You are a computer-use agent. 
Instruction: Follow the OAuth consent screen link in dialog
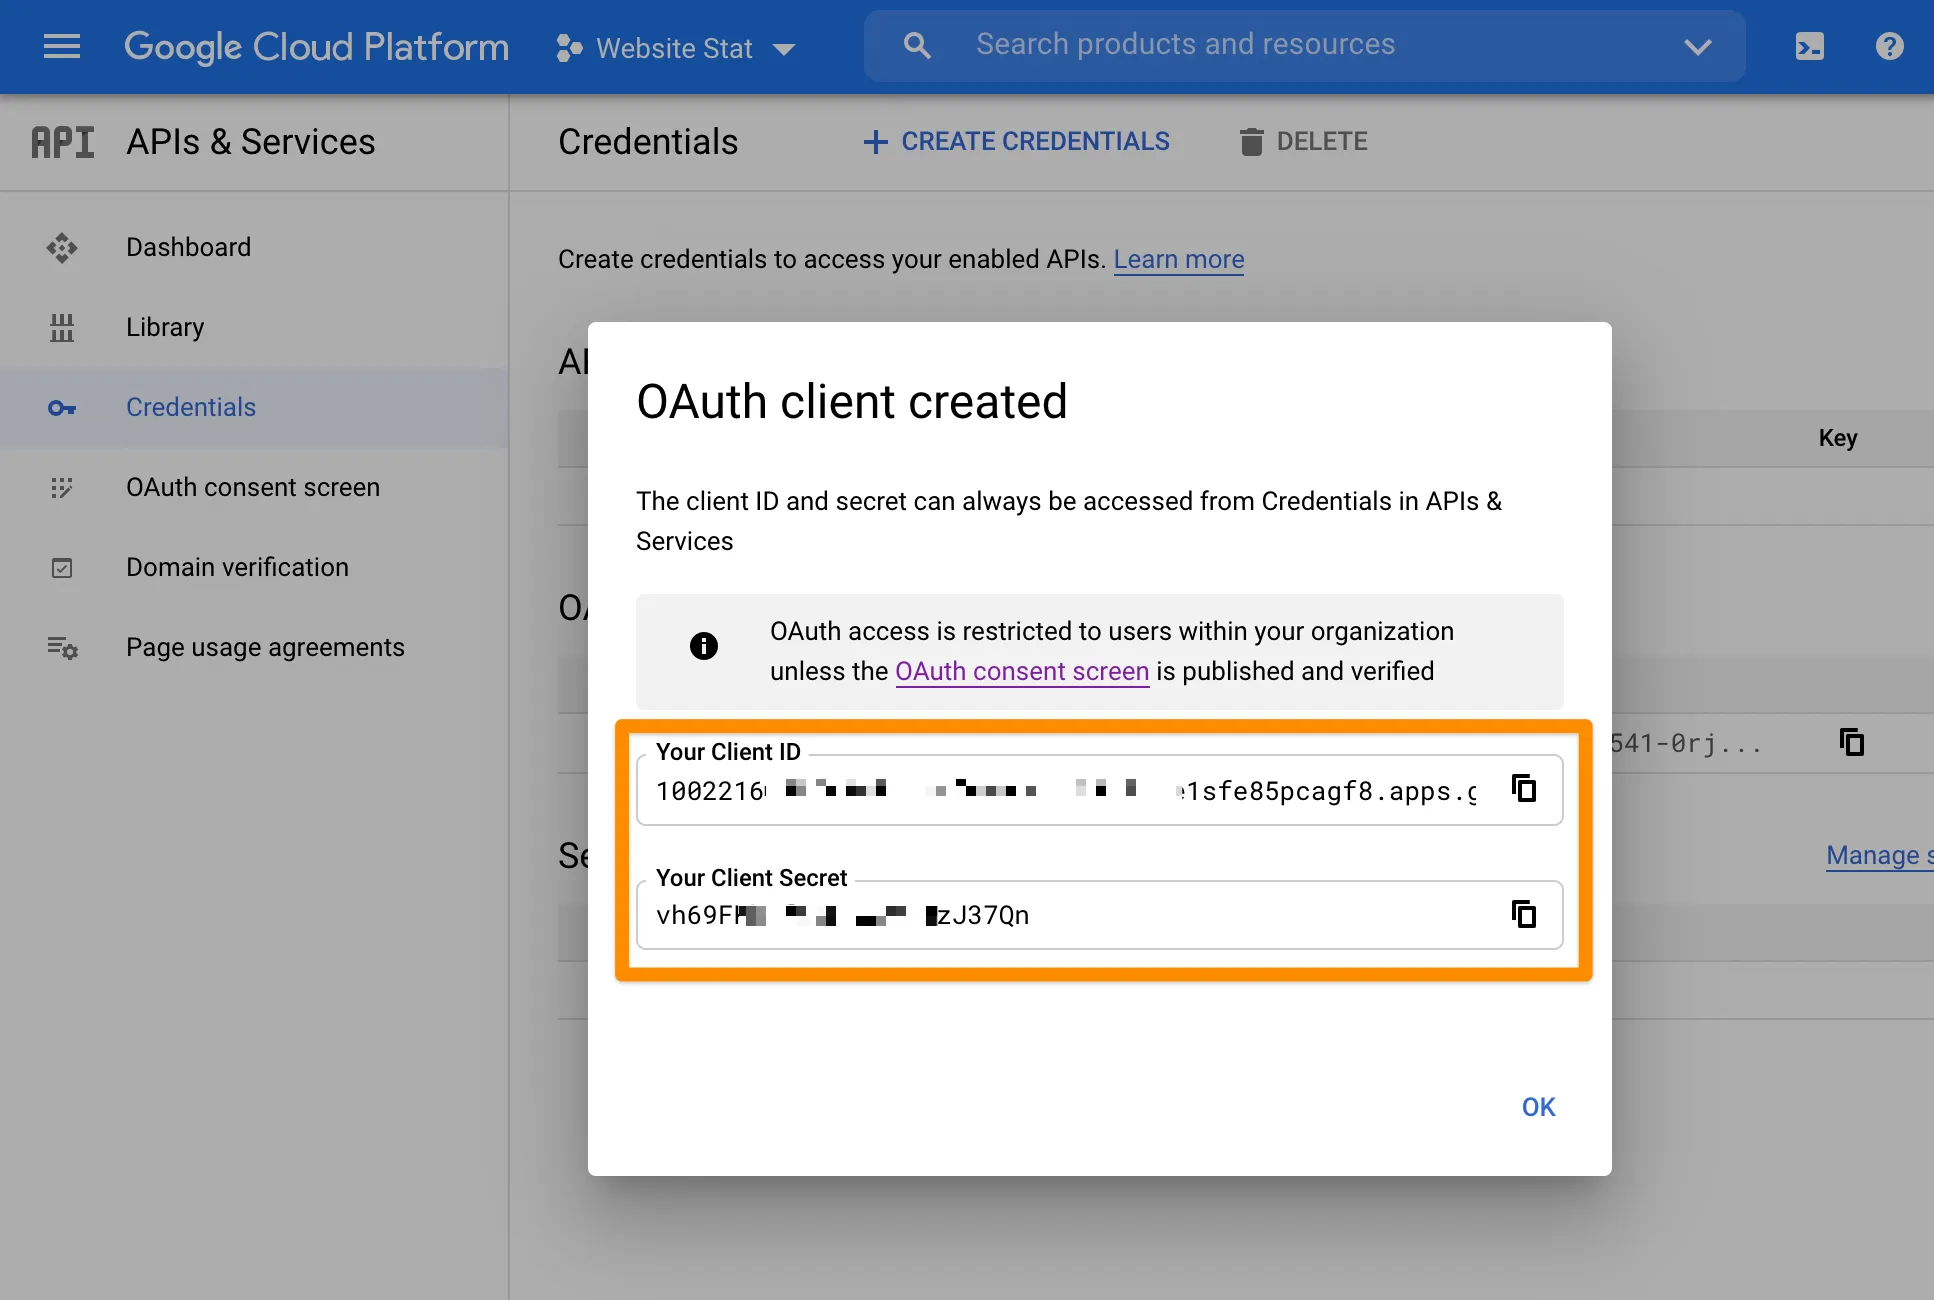pos(1022,671)
